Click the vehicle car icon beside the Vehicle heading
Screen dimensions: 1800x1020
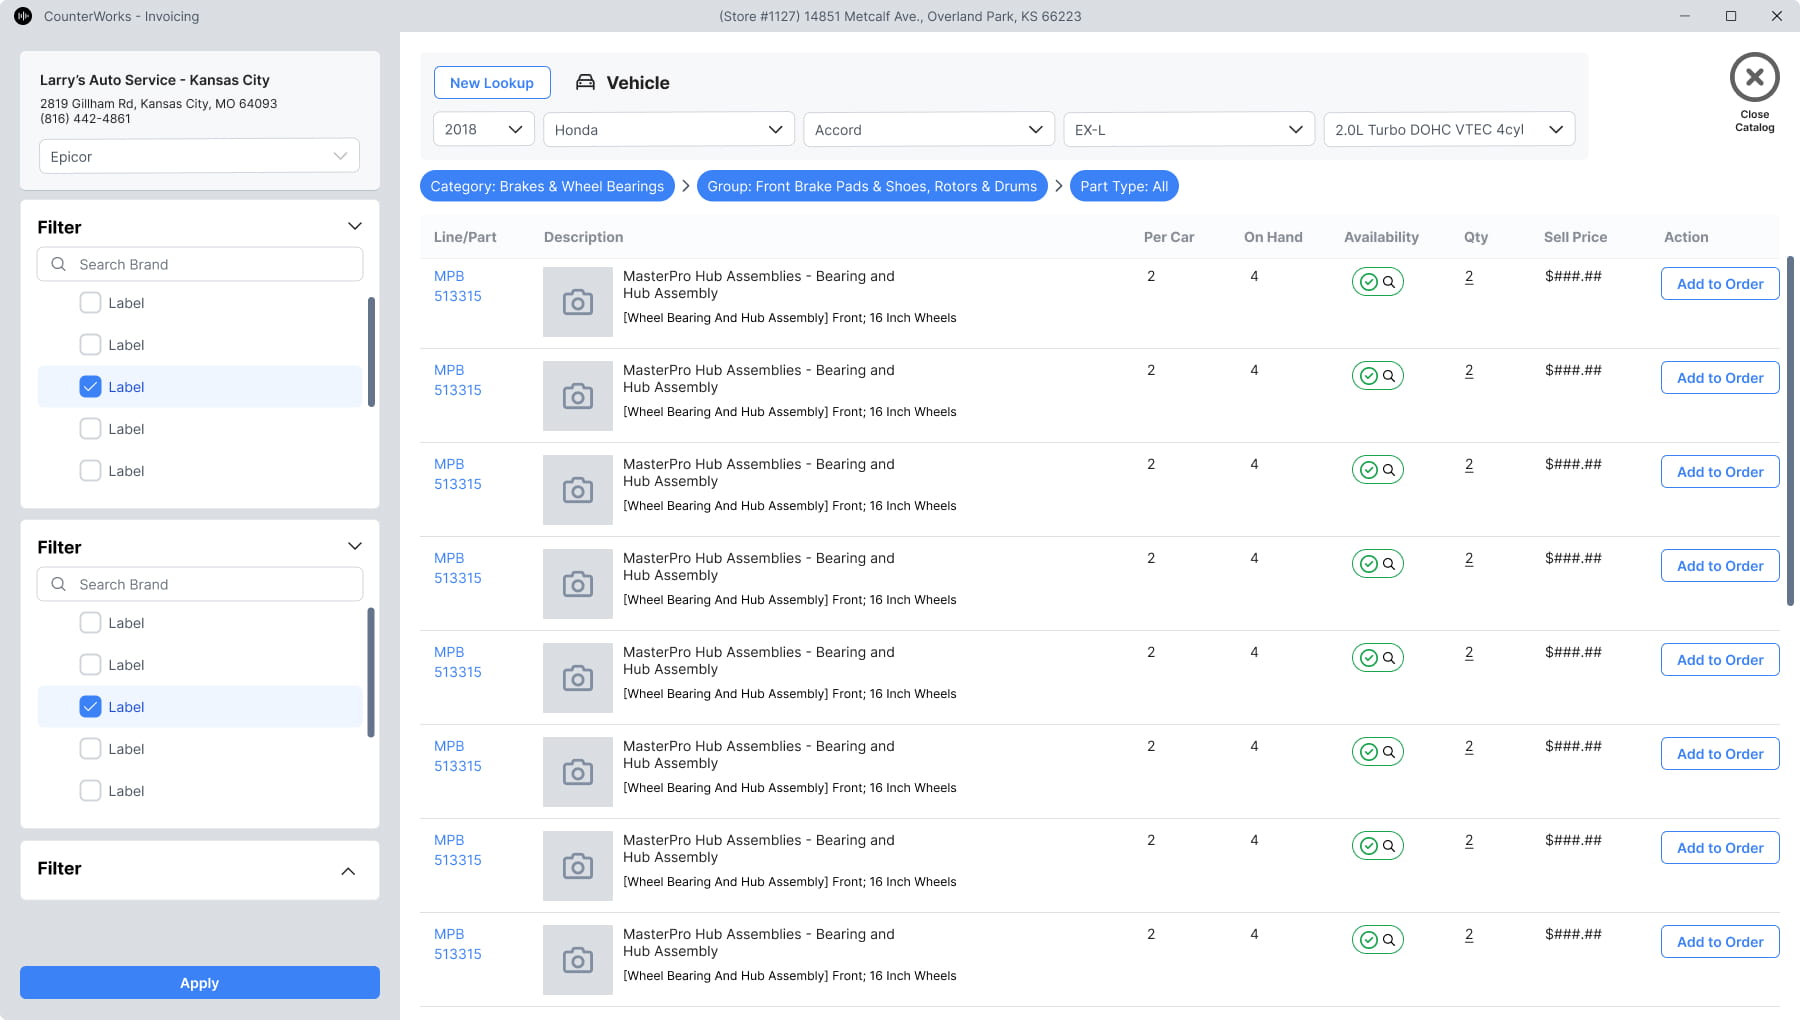(585, 83)
